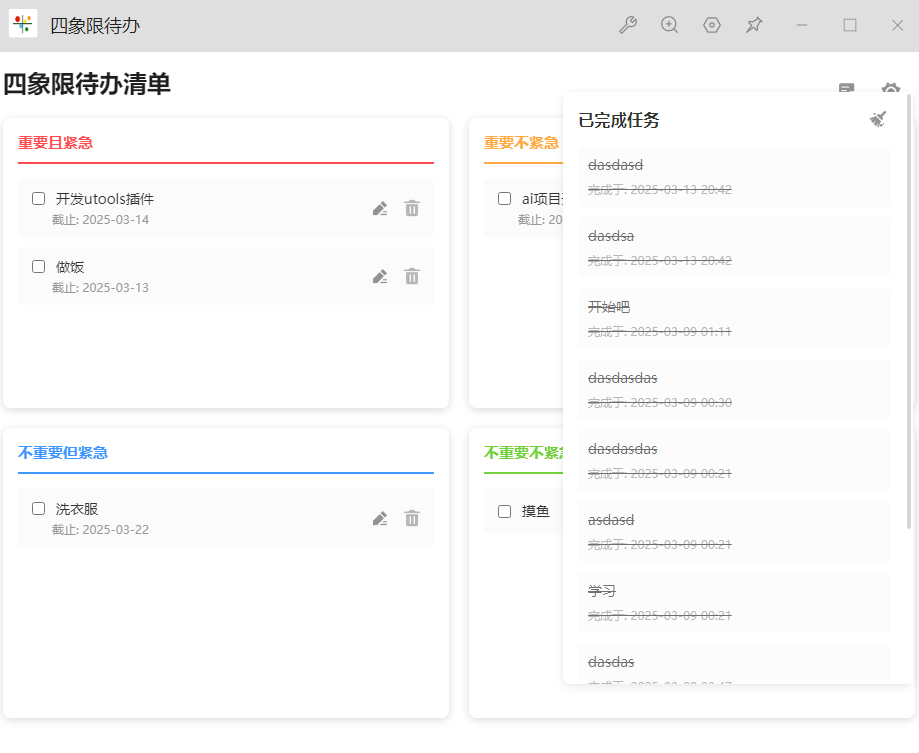Image resolution: width=919 pixels, height=753 pixels.
Task: Click deadline 截止: 2025-03-14
Action: point(100,220)
